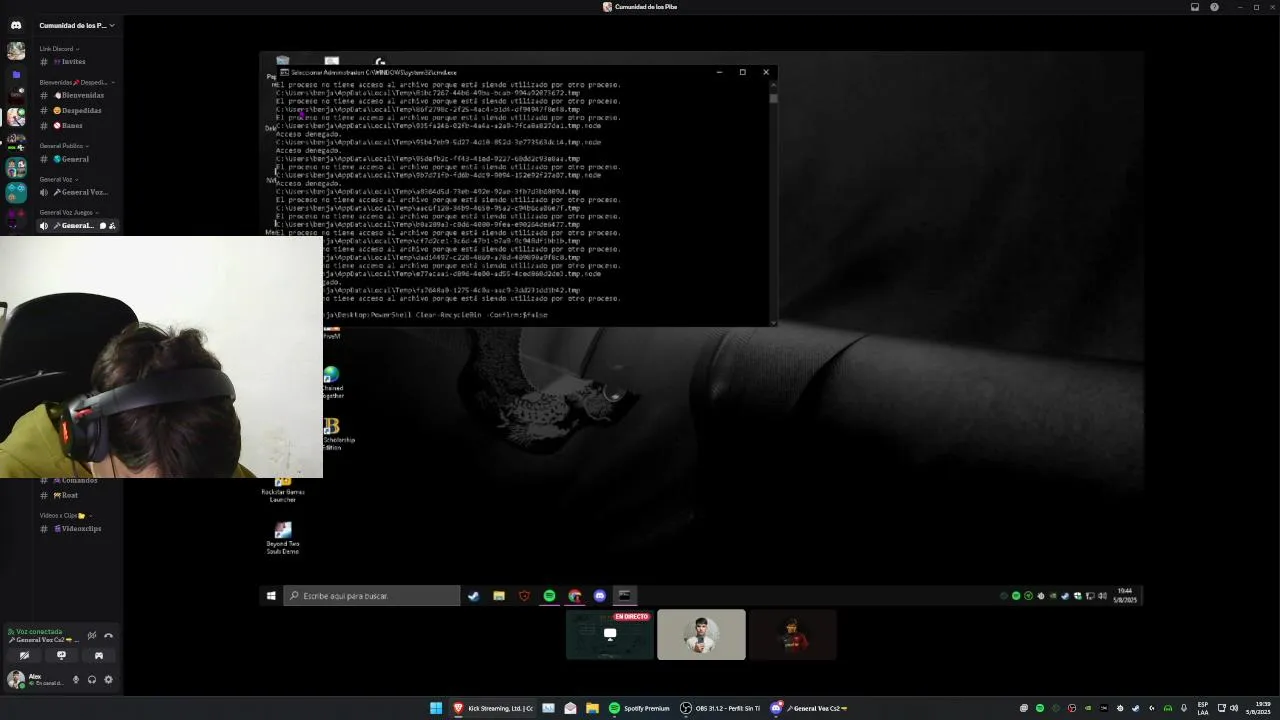
Task: Open the volume control in the Windows tray
Action: 1234,708
